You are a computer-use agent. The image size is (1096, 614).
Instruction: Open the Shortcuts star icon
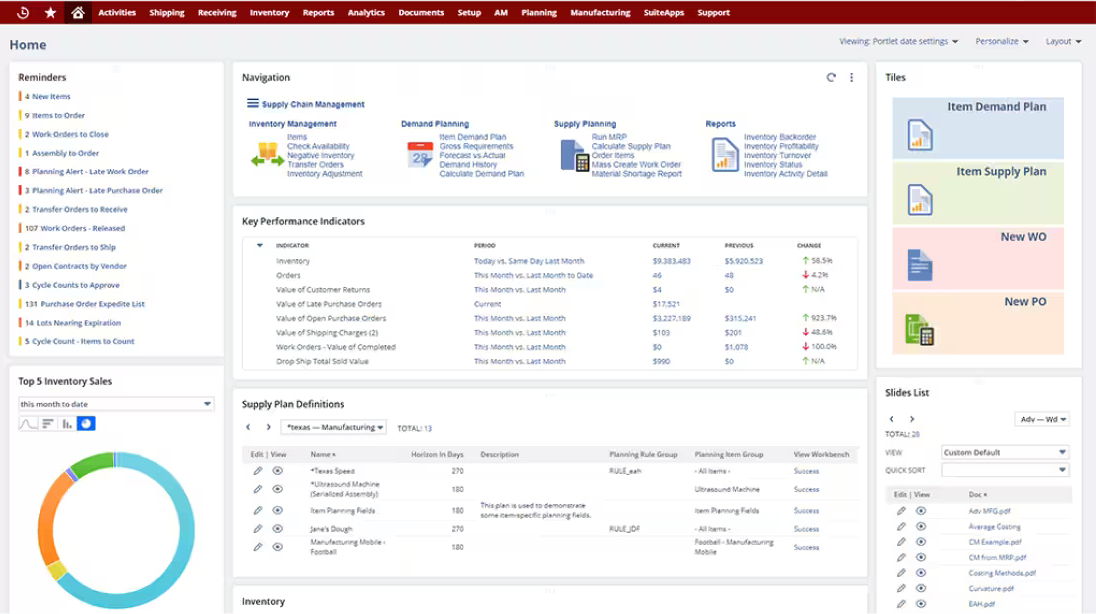50,13
